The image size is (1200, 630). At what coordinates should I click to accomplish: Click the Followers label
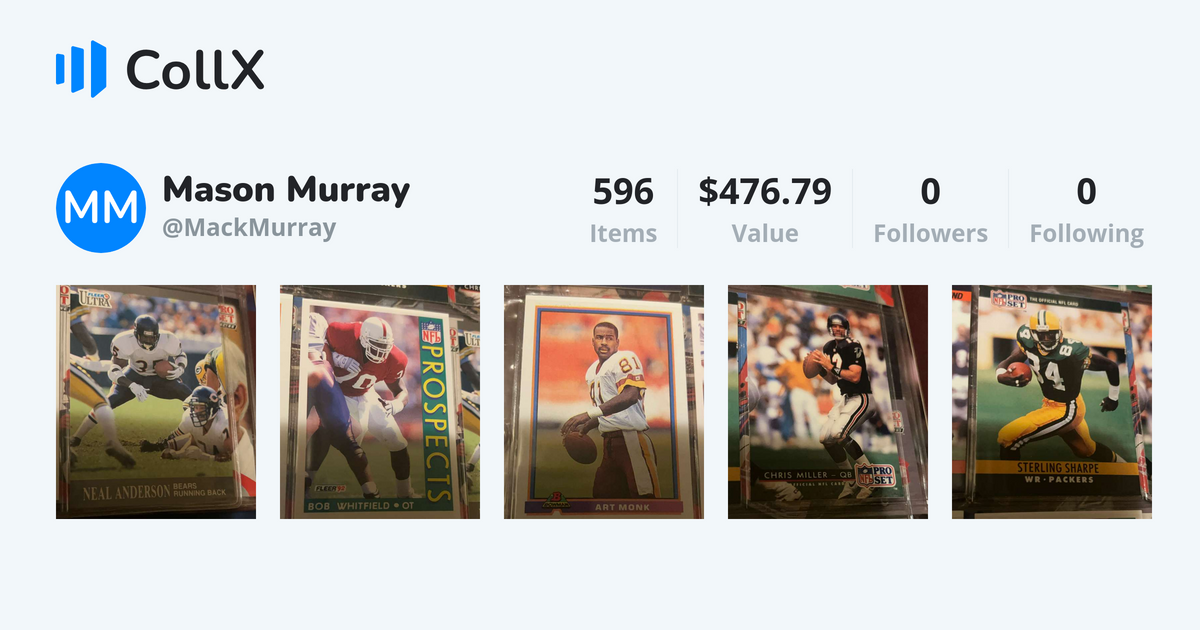point(930,234)
